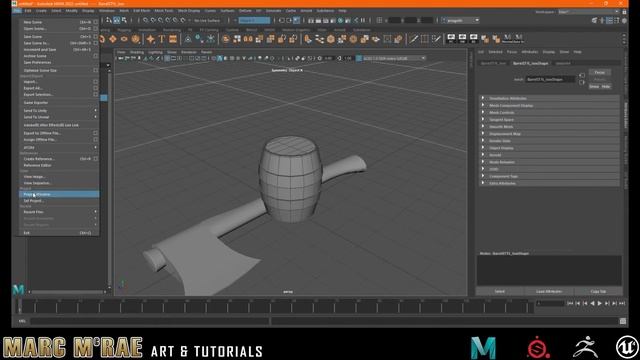
Task: Select the Type tool T shelf icon
Action: 162,39
